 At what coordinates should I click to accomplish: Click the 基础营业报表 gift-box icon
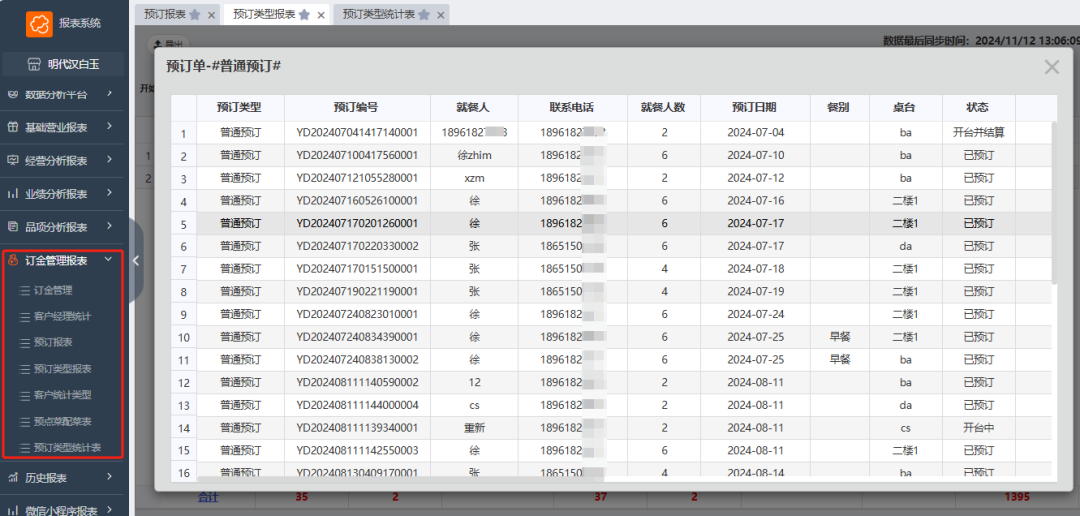(14, 127)
